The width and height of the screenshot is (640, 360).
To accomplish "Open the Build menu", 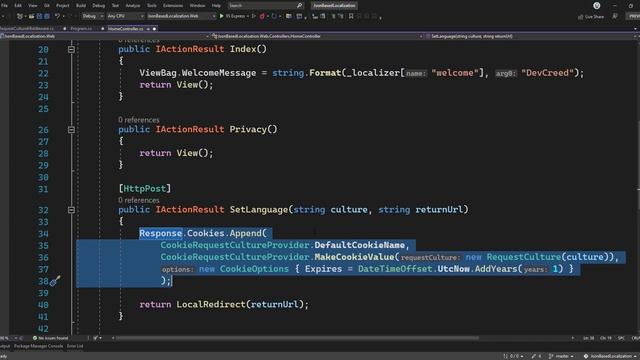I will pos(81,6).
